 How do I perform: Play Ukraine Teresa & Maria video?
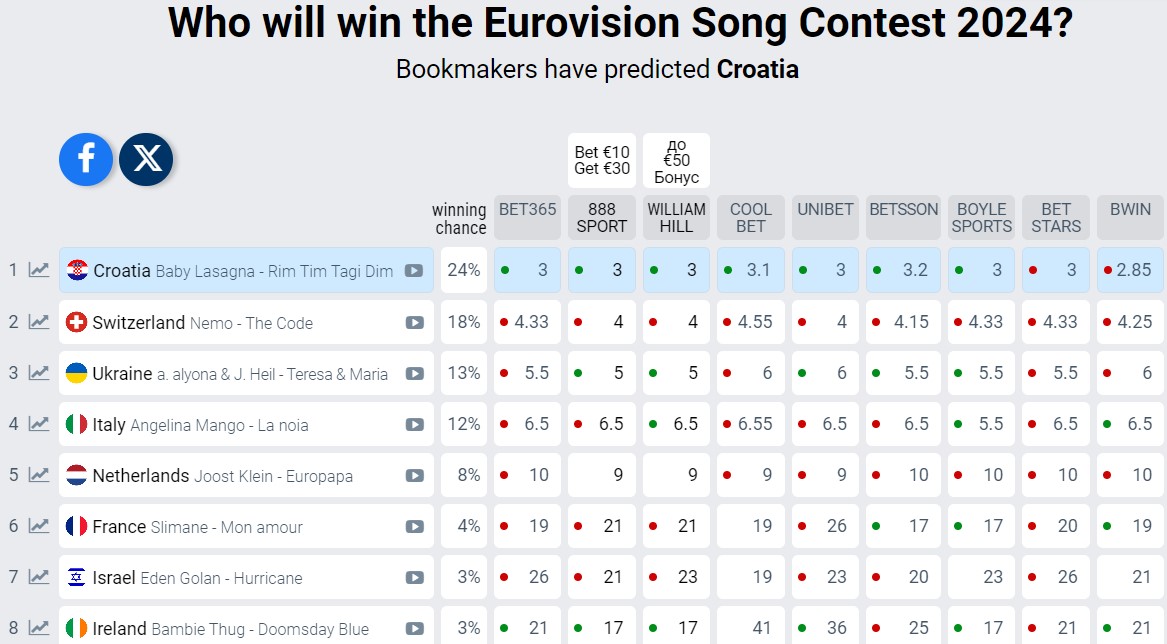413,374
